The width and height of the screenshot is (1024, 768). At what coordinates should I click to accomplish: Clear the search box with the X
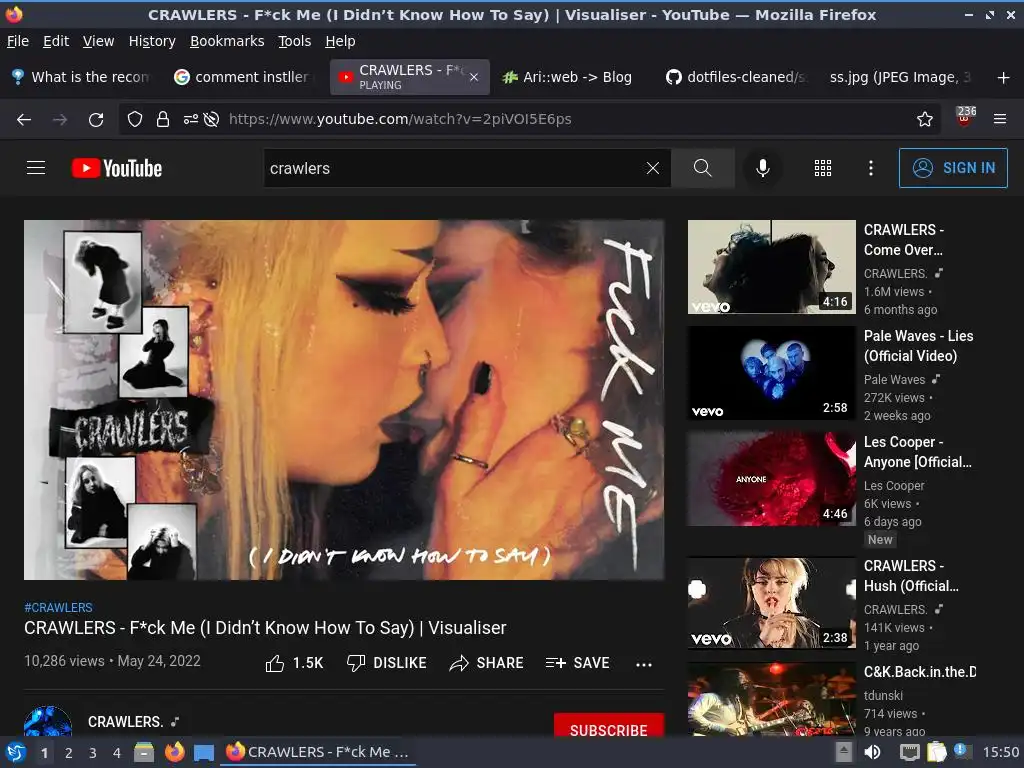(652, 168)
